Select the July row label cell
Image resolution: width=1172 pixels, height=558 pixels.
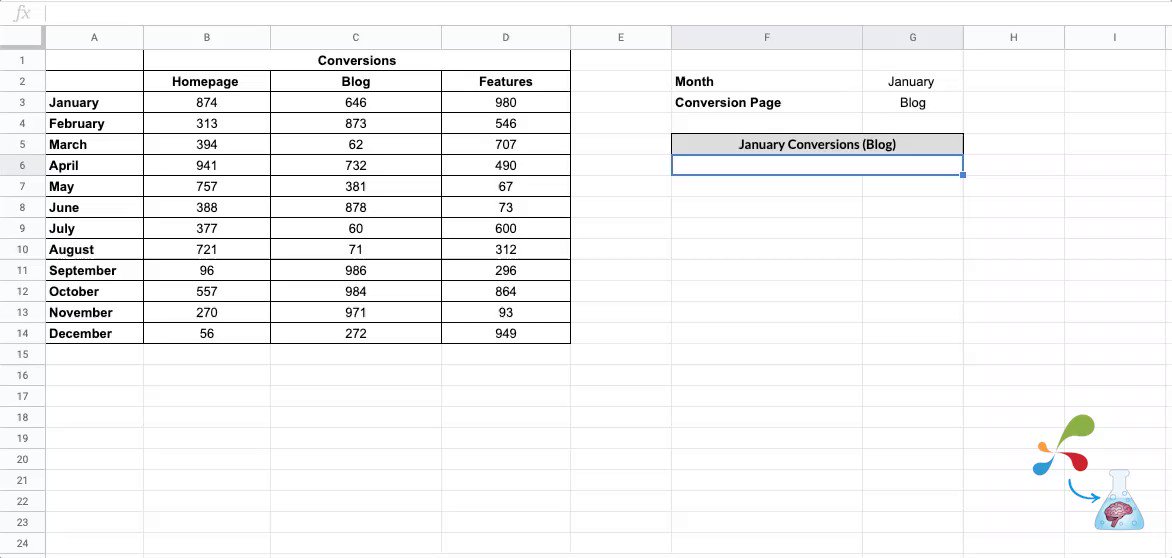(94, 229)
